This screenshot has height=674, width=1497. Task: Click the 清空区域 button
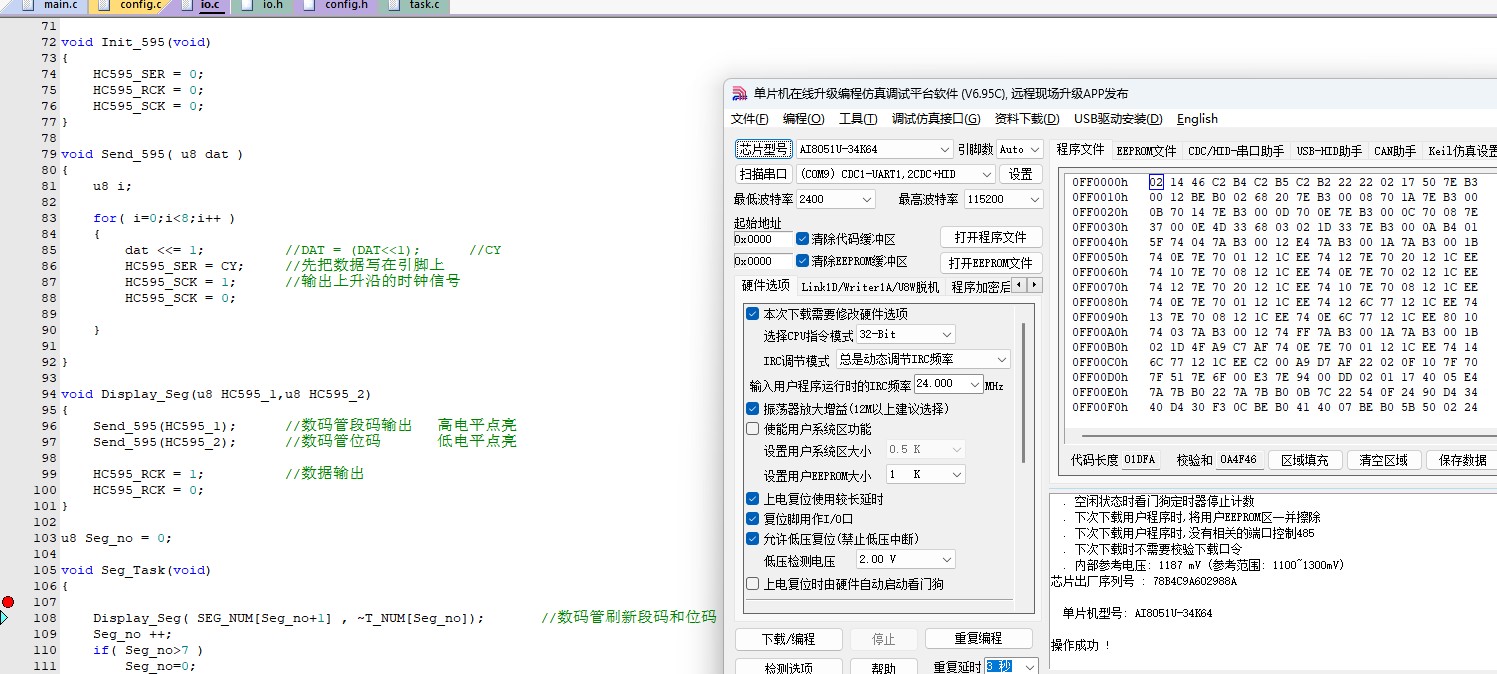click(x=1383, y=460)
